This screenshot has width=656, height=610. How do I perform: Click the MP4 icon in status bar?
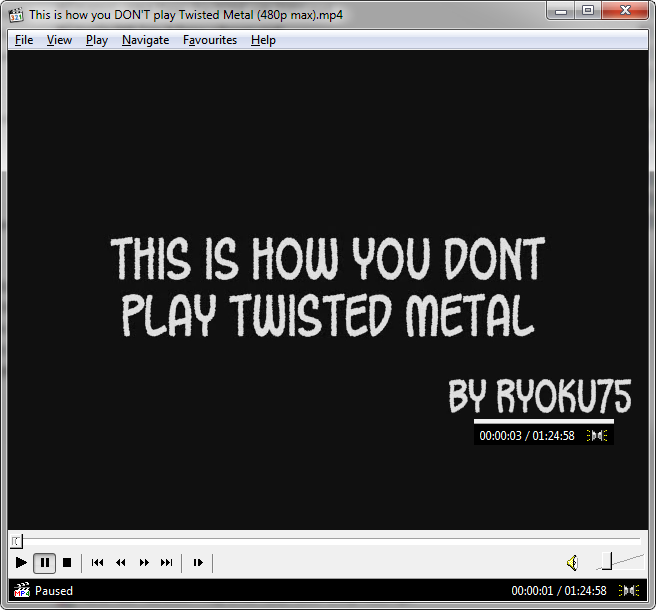coord(22,590)
